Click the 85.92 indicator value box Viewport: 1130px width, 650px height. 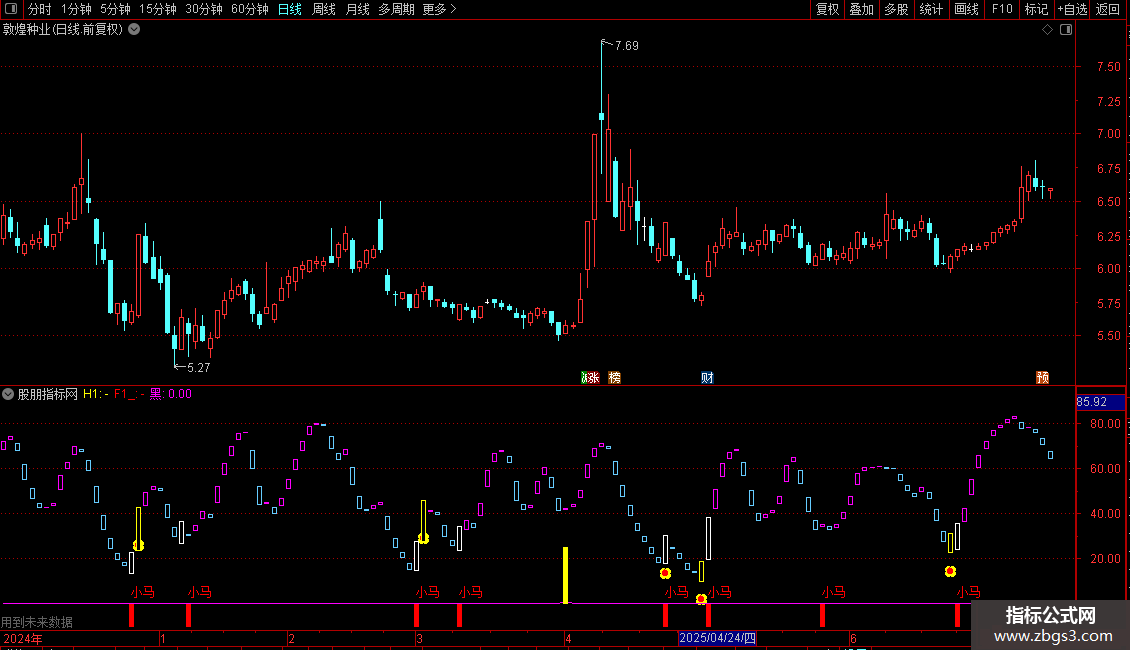pos(1100,402)
